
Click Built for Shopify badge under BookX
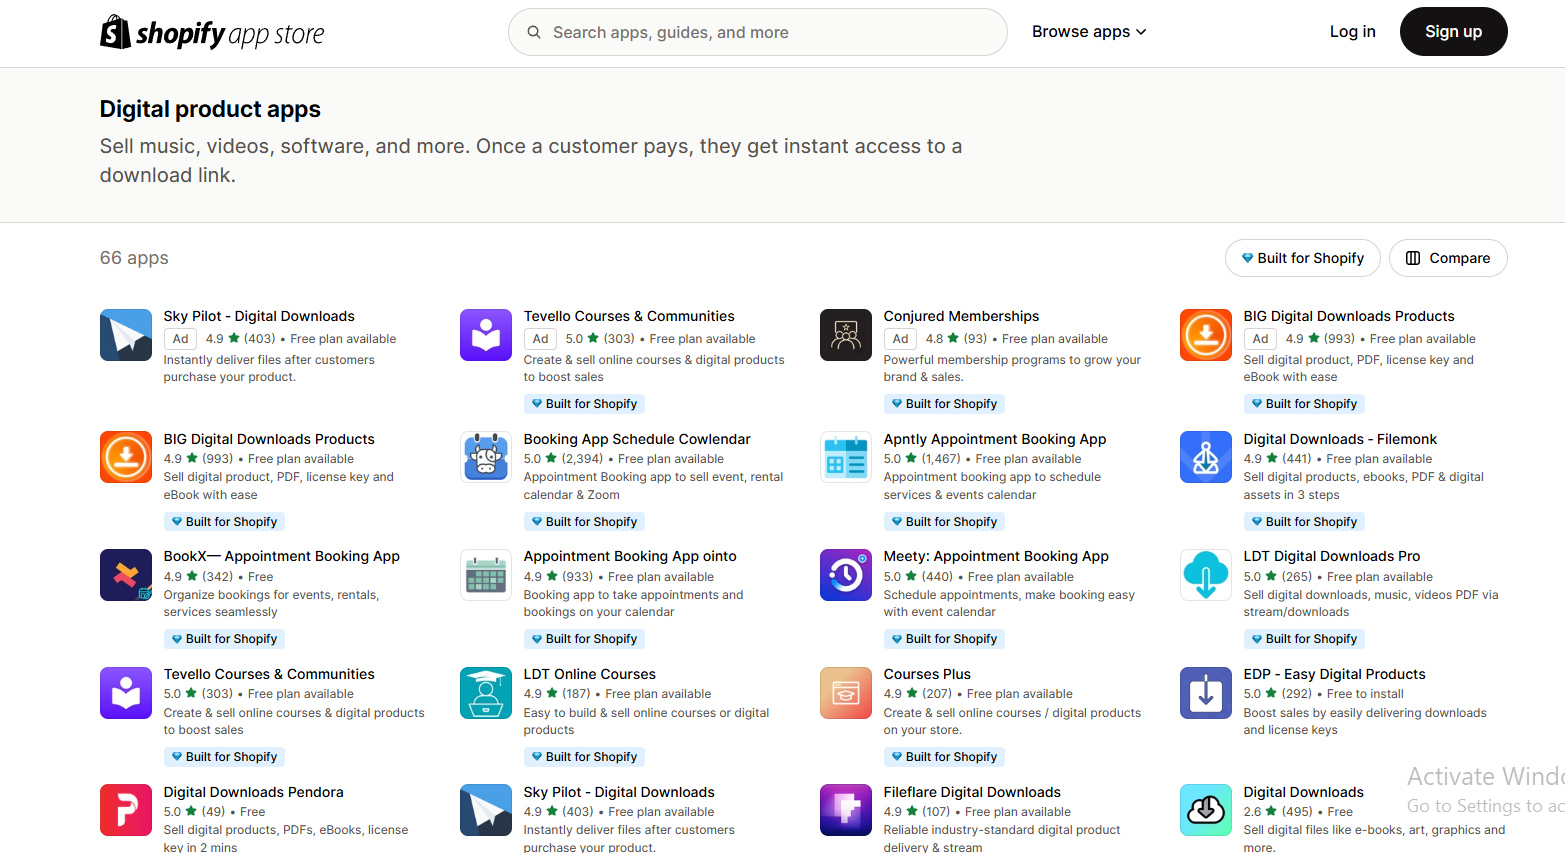tap(225, 639)
